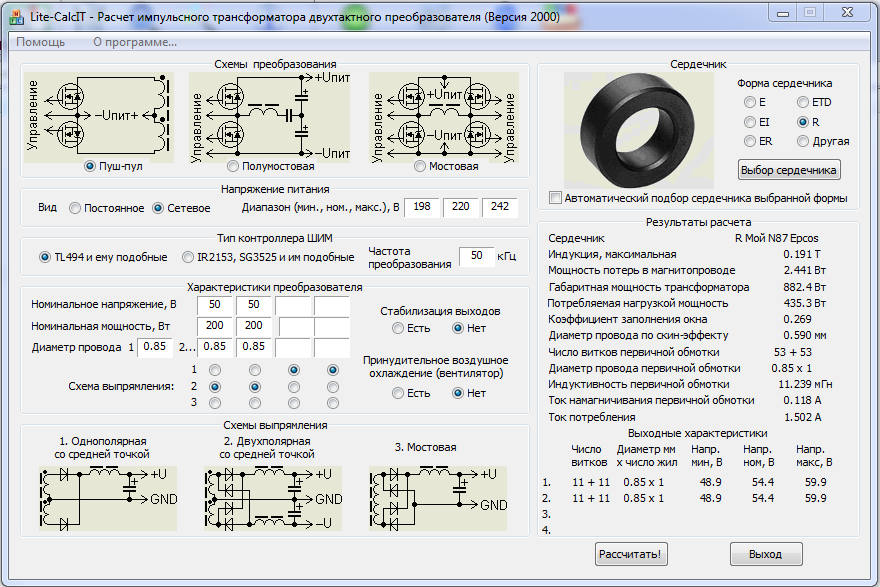
Task: Open the Помощь menu
Action: 41,42
